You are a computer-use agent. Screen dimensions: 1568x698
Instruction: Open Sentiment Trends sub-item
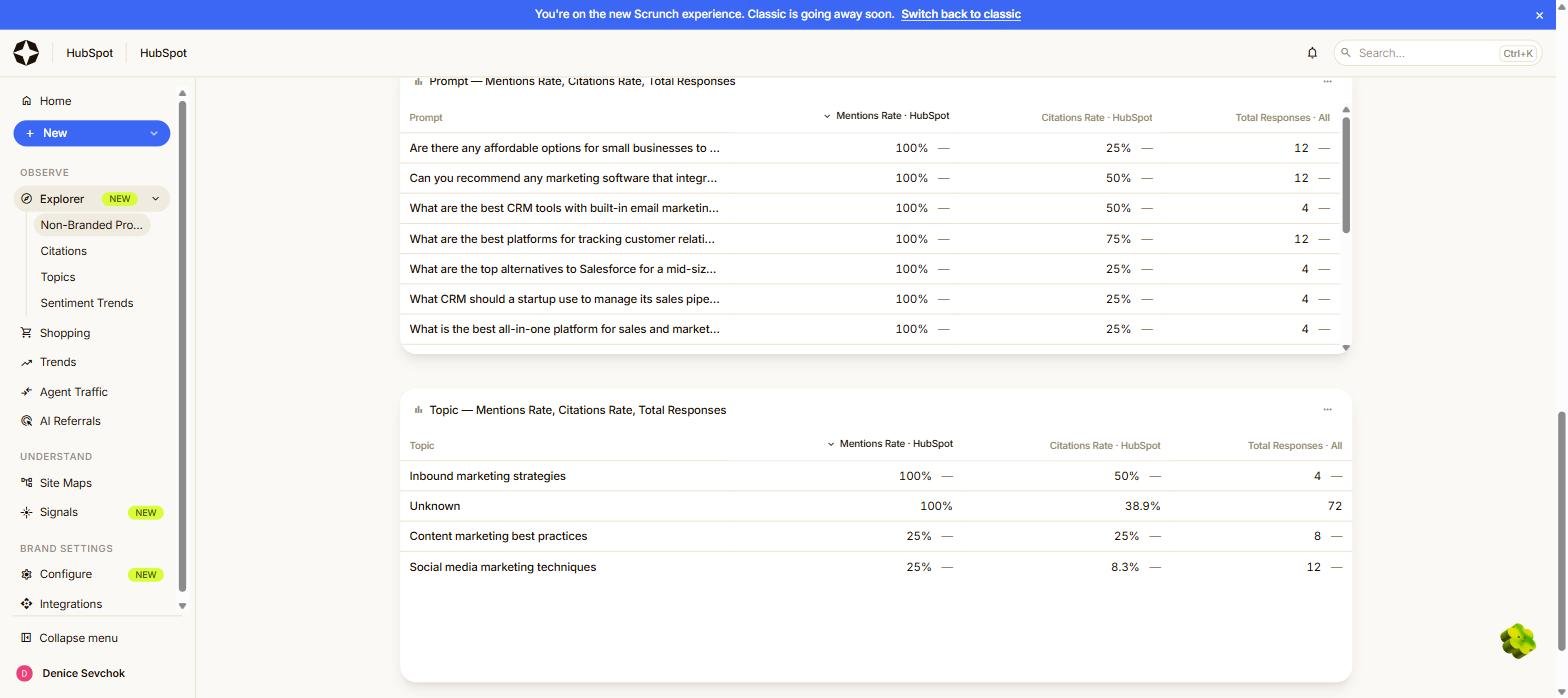(x=87, y=303)
